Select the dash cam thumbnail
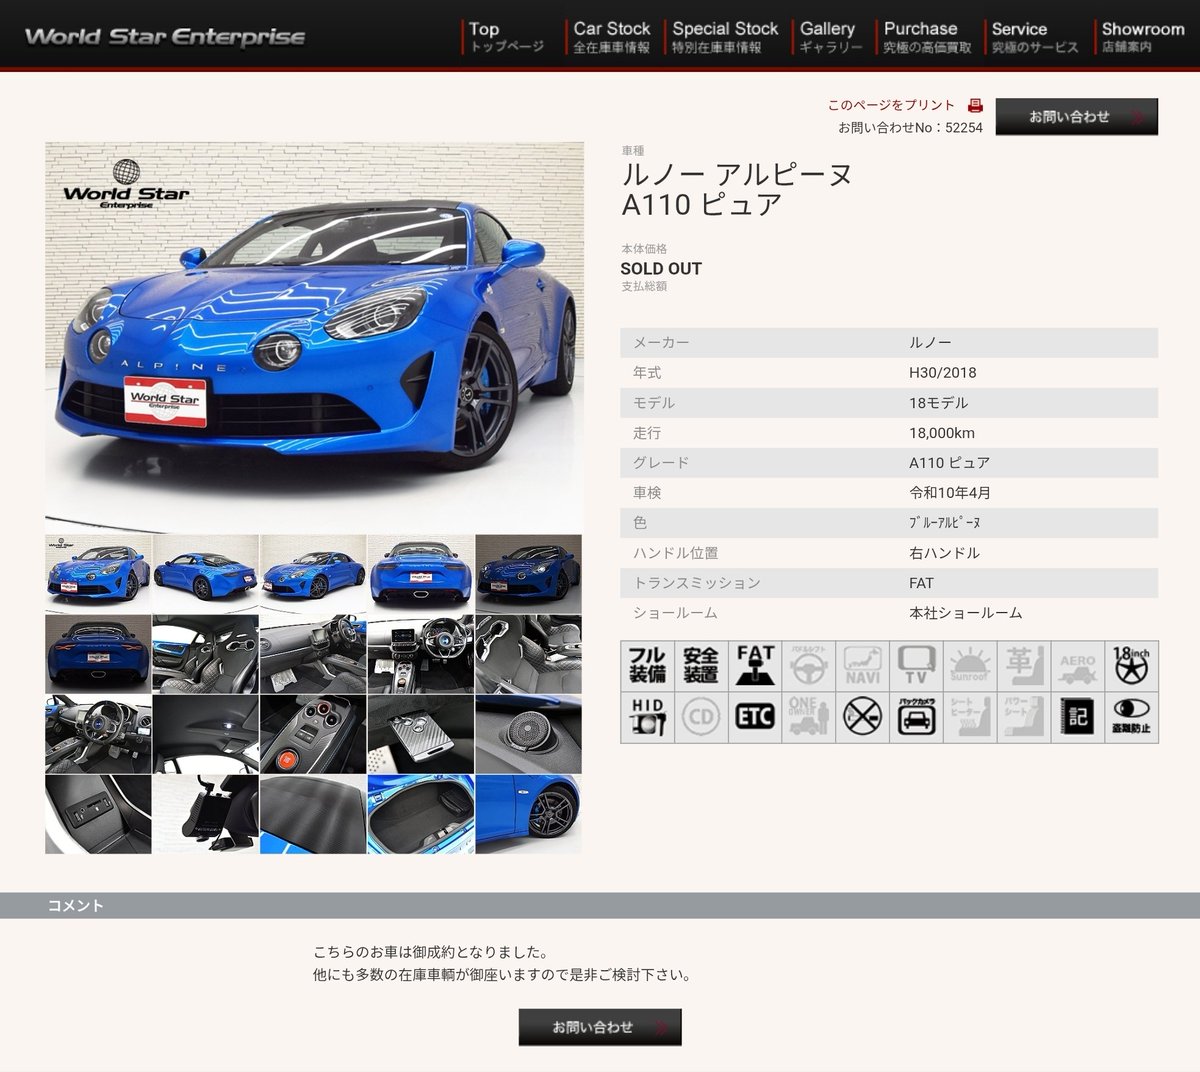The height and width of the screenshot is (1072, 1200). (206, 814)
